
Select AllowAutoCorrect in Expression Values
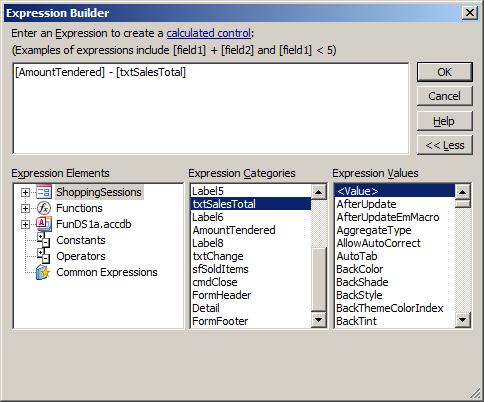[395, 243]
